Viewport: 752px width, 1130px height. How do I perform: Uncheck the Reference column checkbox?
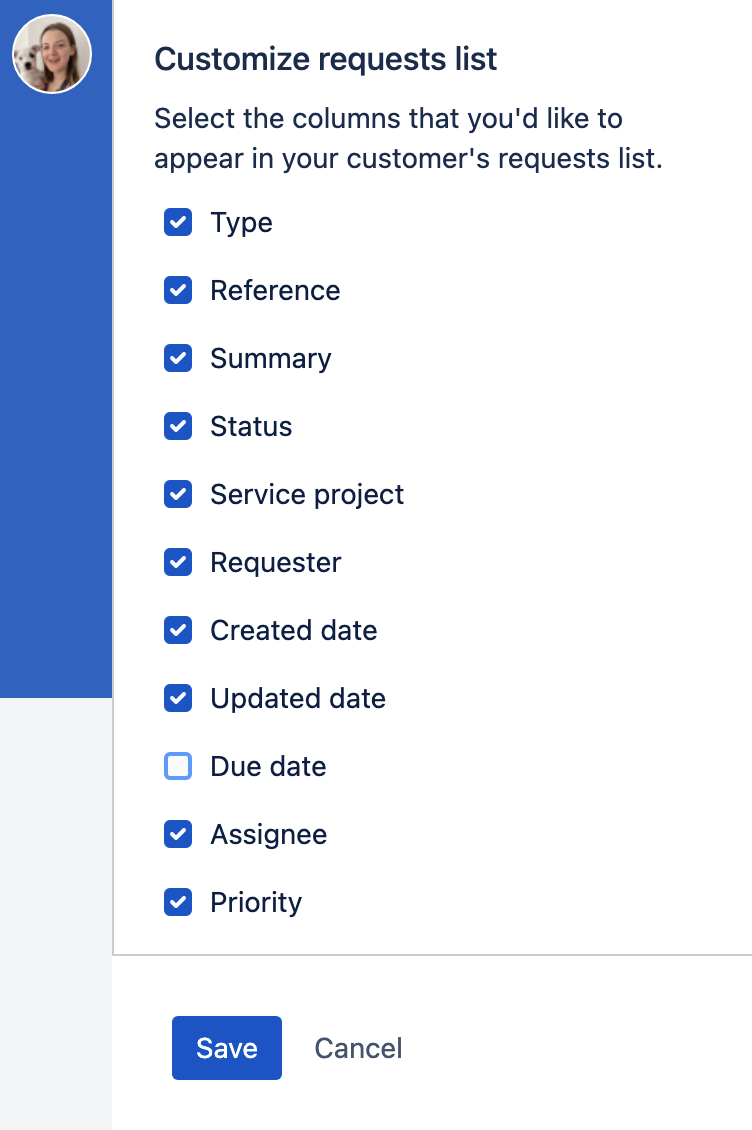pyautogui.click(x=178, y=290)
